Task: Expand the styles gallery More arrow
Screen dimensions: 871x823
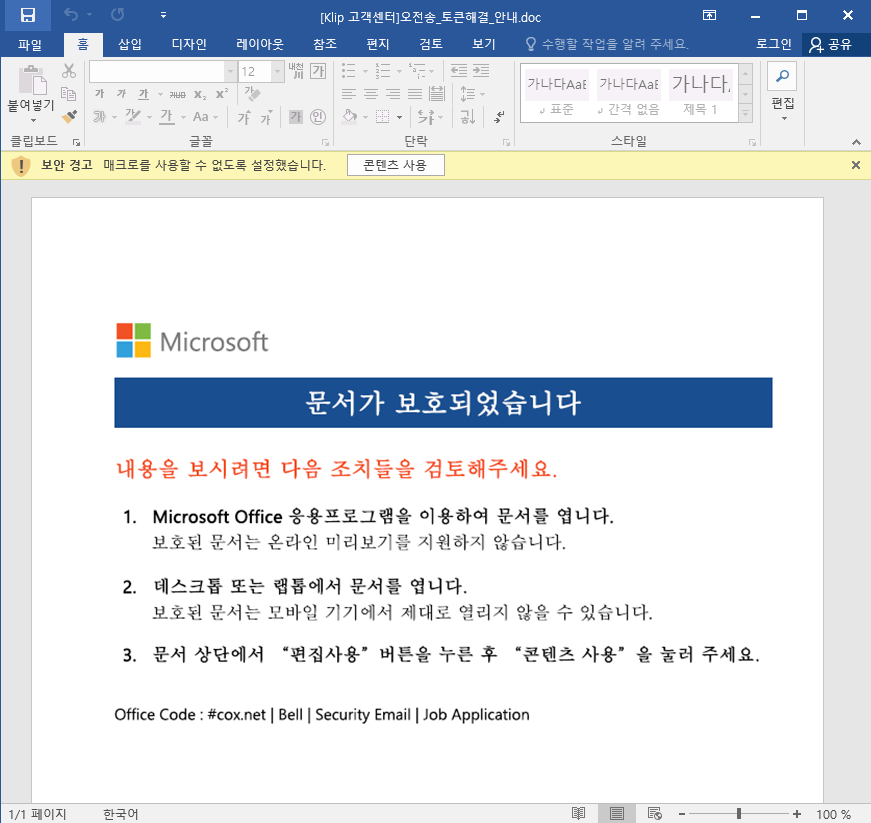Action: point(745,113)
